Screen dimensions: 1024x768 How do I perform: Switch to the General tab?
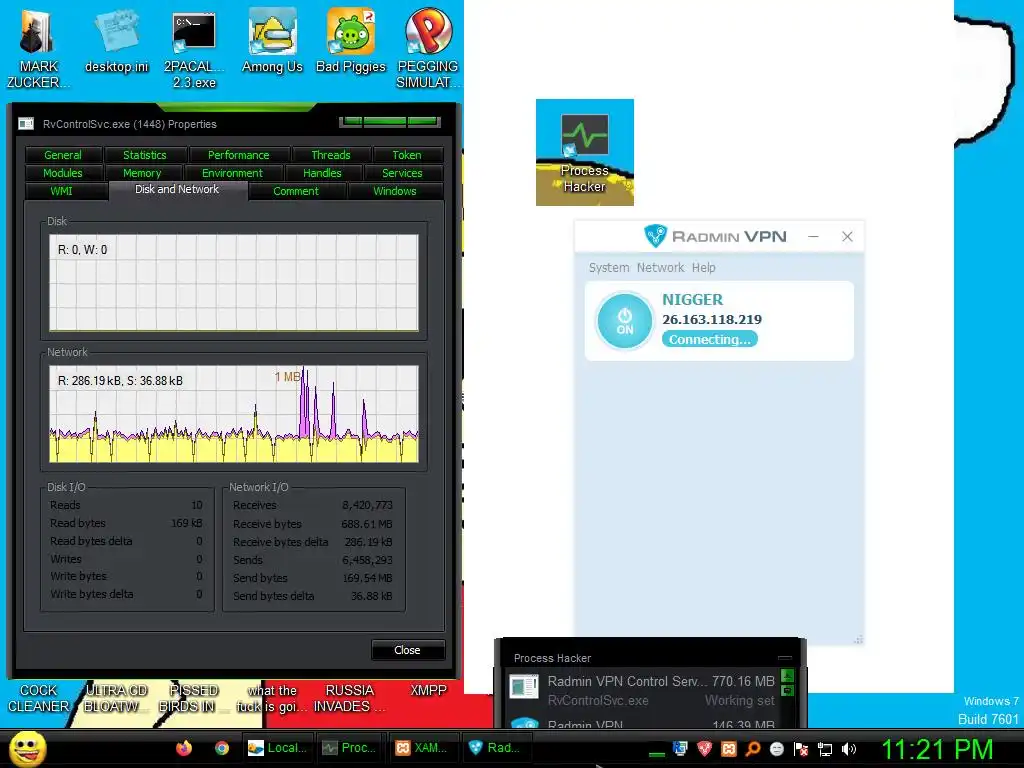click(63, 155)
